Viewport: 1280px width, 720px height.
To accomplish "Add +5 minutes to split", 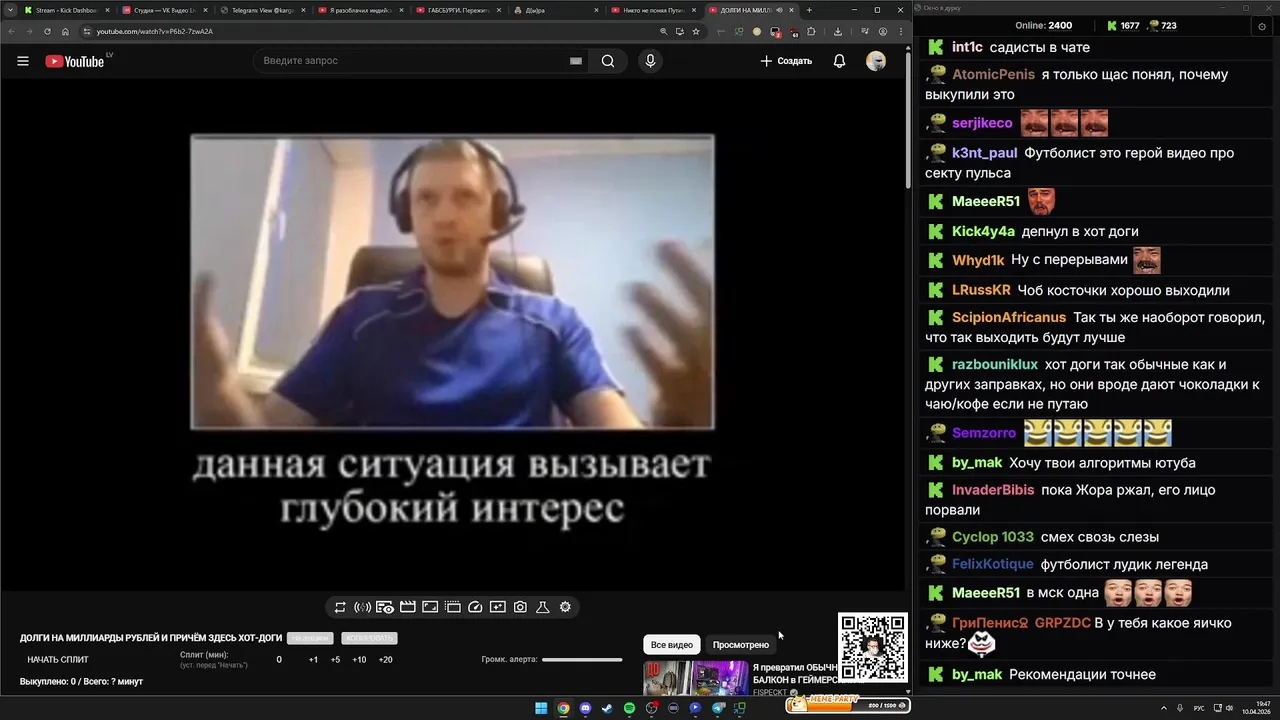I will pyautogui.click(x=335, y=659).
